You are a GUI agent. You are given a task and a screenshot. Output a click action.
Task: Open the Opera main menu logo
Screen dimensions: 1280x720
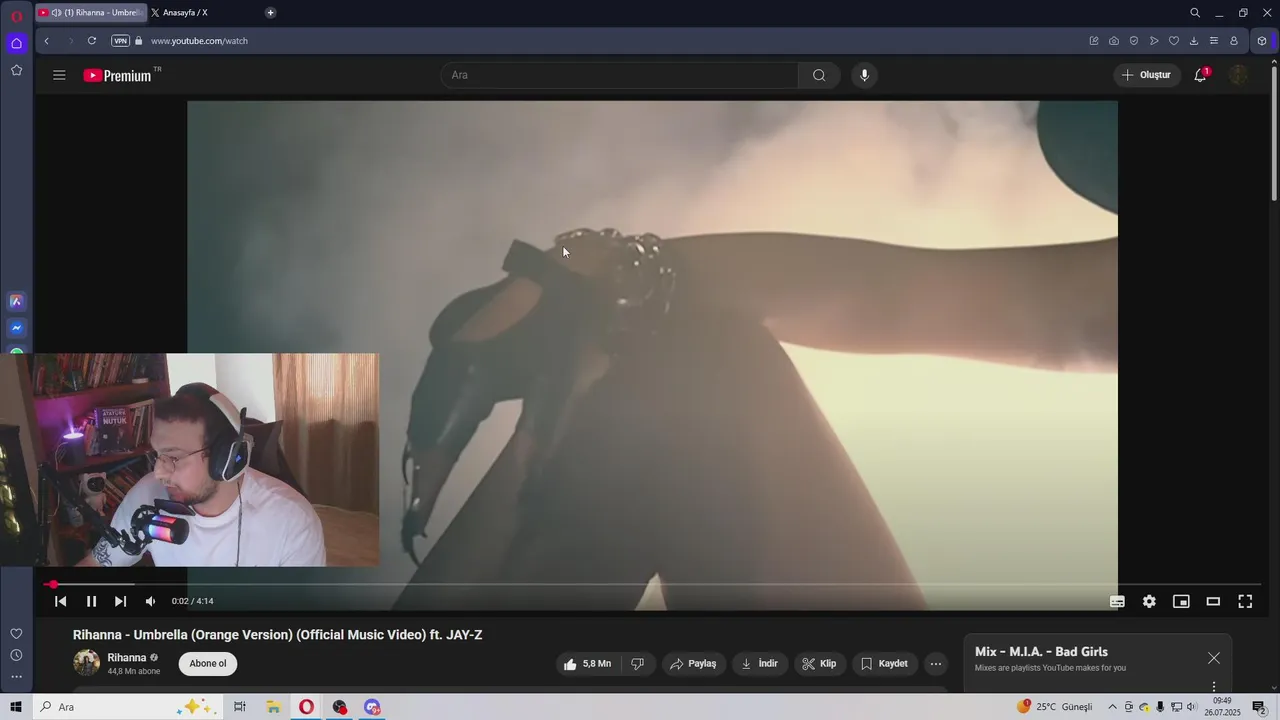click(x=16, y=16)
